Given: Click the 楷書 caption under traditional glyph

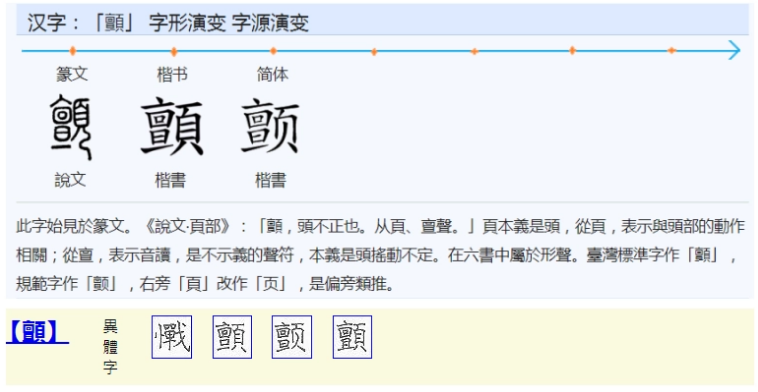Looking at the screenshot, I should (x=170, y=180).
